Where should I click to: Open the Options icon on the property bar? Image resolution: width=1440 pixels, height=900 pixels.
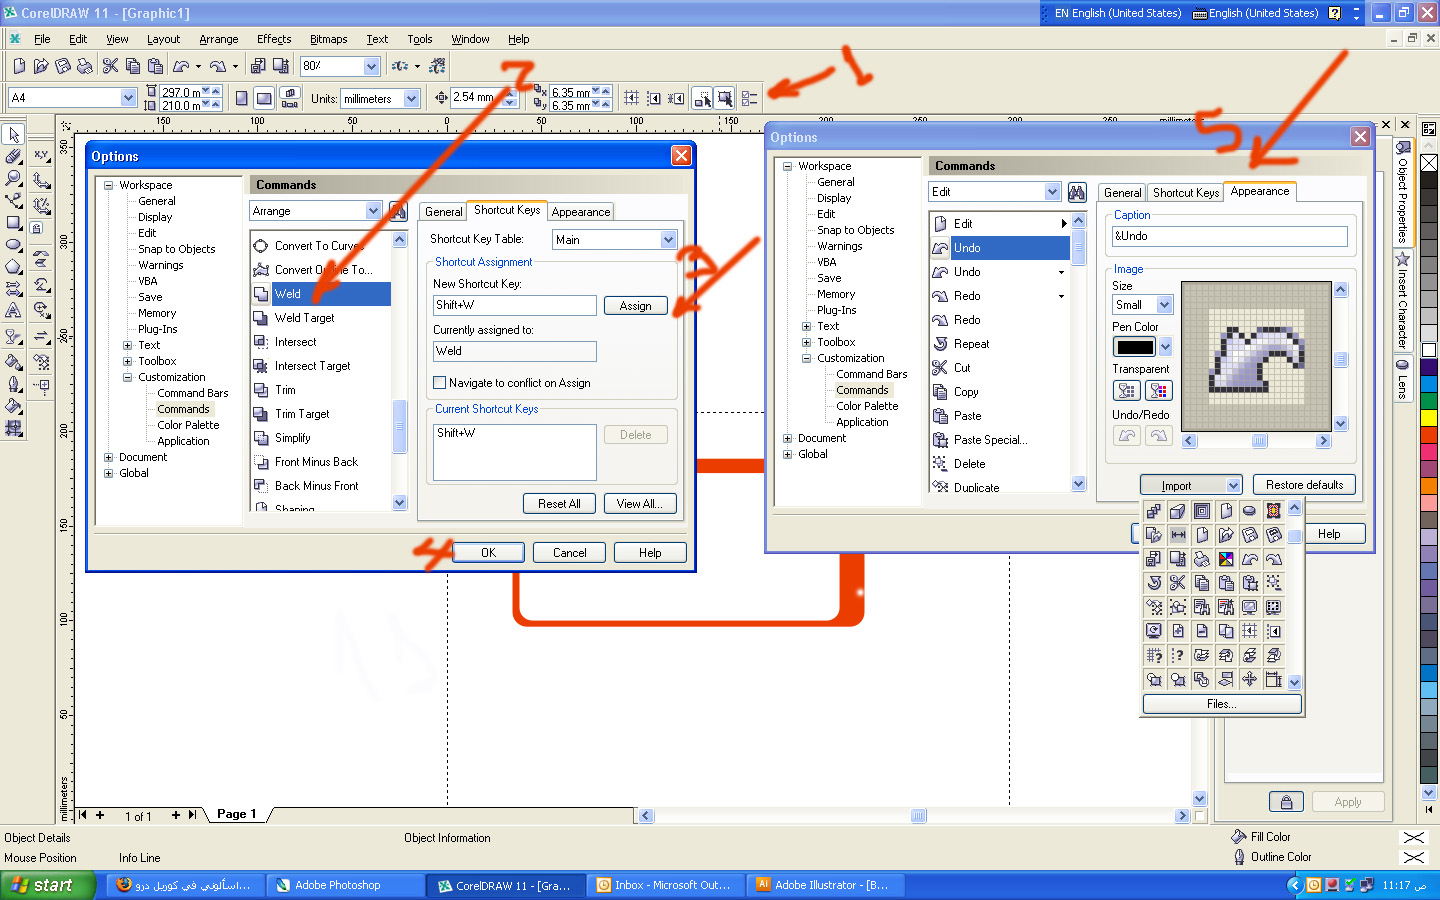(750, 98)
